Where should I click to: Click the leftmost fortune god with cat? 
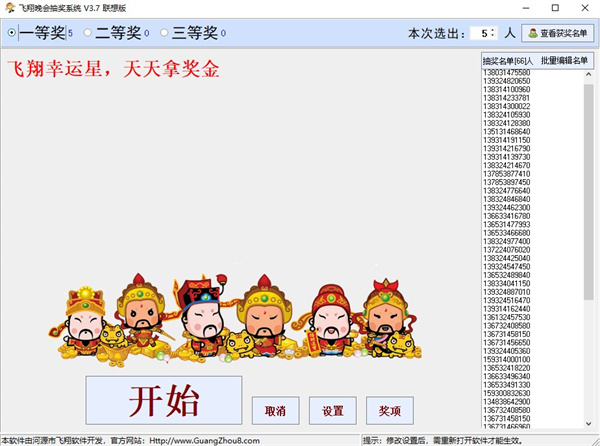click(x=85, y=322)
